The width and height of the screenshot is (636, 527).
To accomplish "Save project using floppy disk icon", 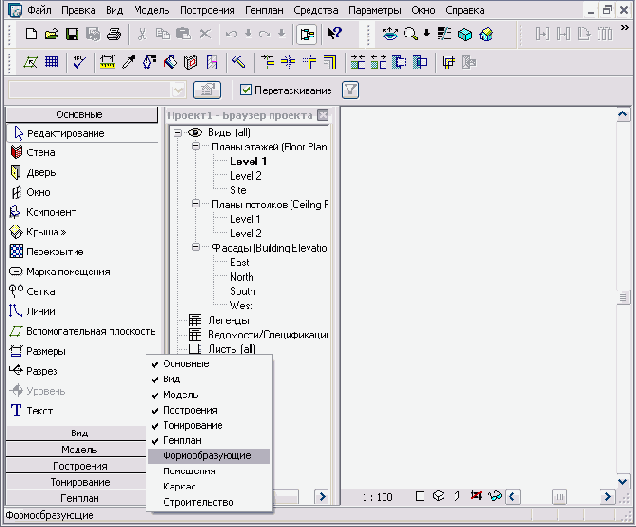I will click(x=72, y=34).
